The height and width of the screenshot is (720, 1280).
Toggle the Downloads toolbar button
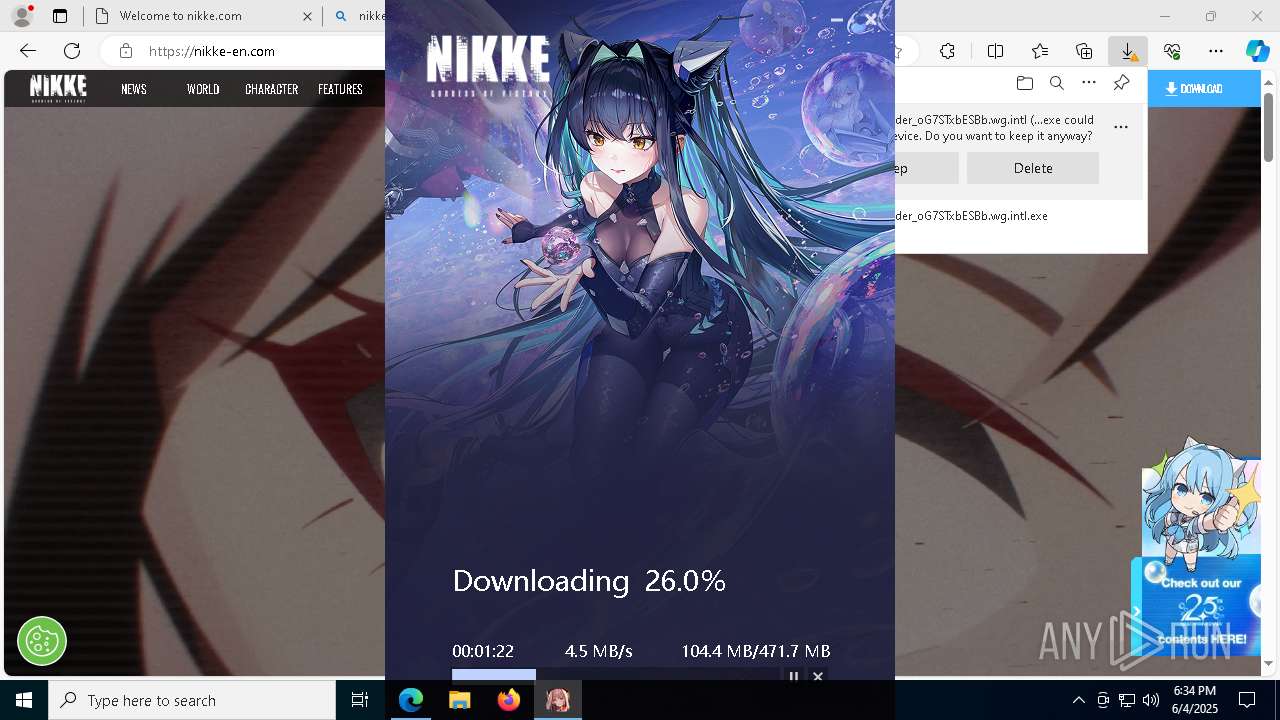[1127, 51]
